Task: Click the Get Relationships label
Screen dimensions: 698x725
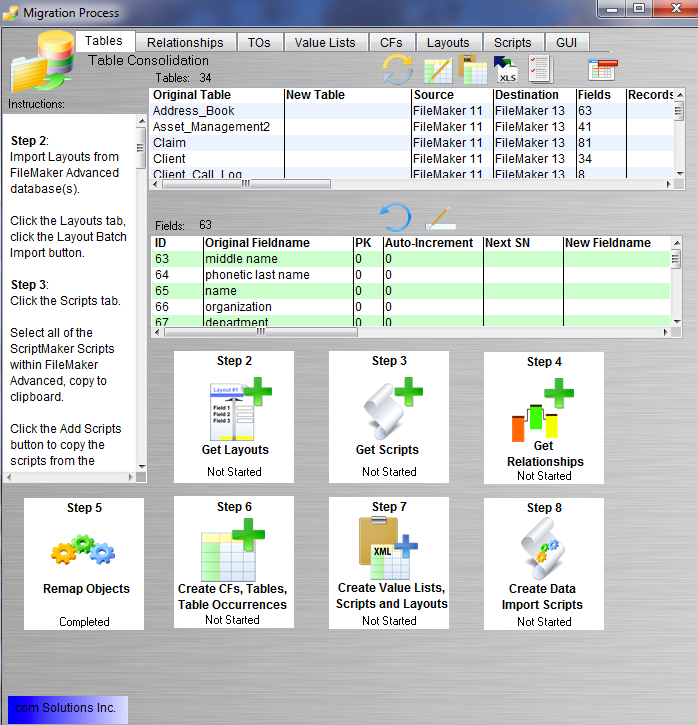Action: (545, 454)
